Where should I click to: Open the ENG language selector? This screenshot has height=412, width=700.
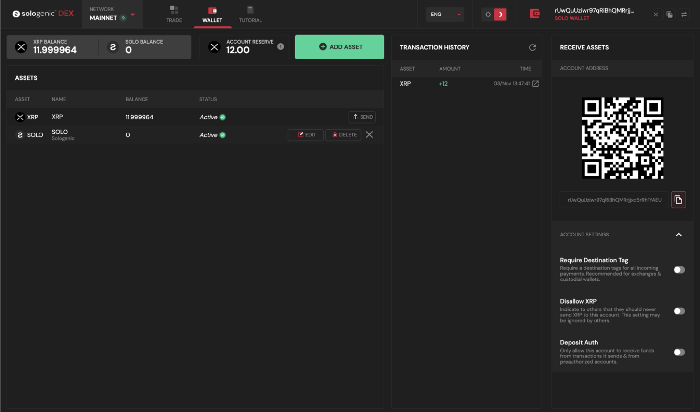(445, 14)
